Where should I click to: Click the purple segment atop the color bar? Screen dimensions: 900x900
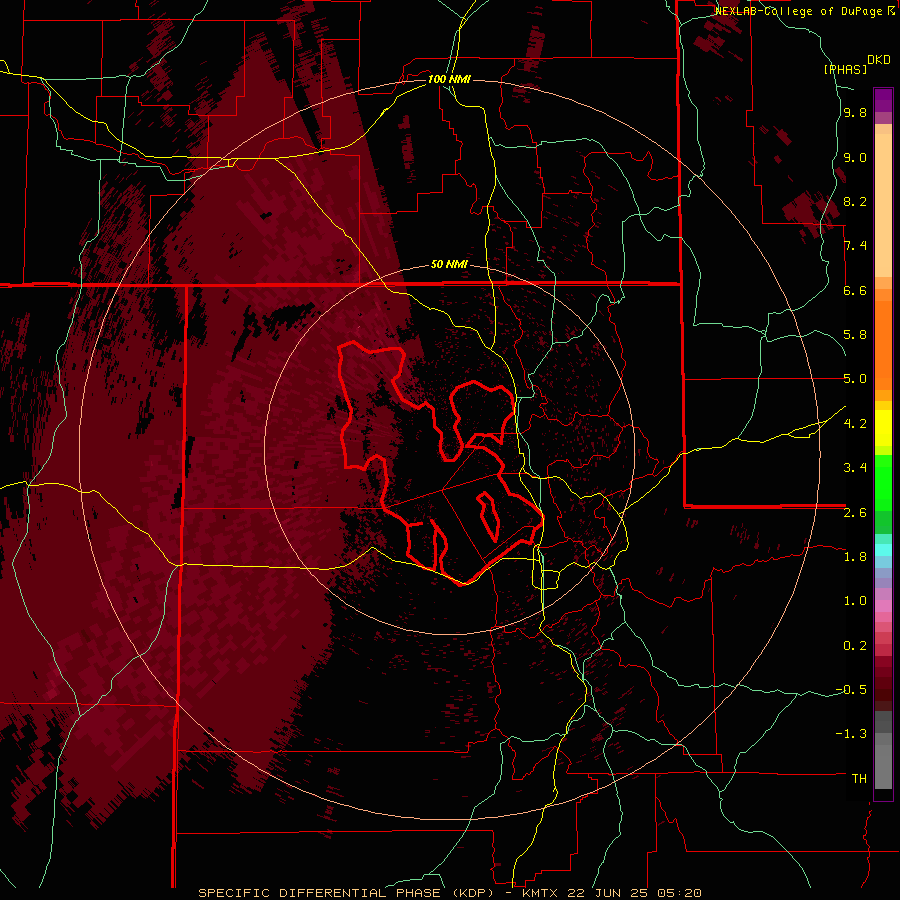(883, 100)
